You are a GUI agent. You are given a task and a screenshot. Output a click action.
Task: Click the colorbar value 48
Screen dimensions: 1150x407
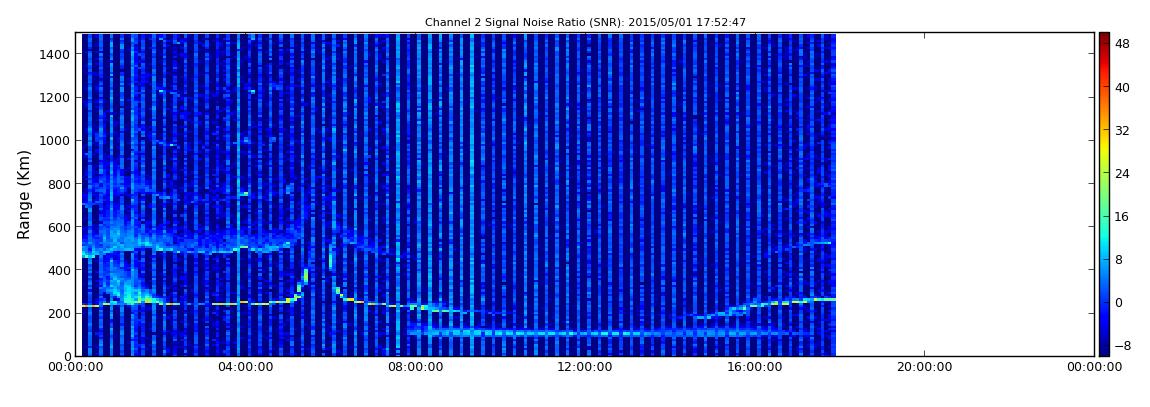(x=1122, y=44)
